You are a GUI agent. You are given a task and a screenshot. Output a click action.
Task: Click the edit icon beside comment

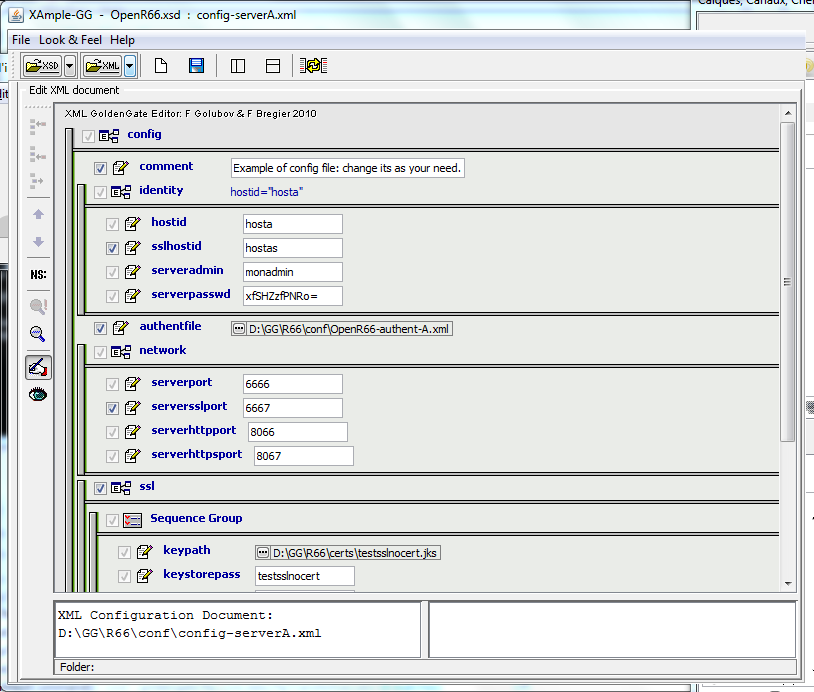click(121, 167)
